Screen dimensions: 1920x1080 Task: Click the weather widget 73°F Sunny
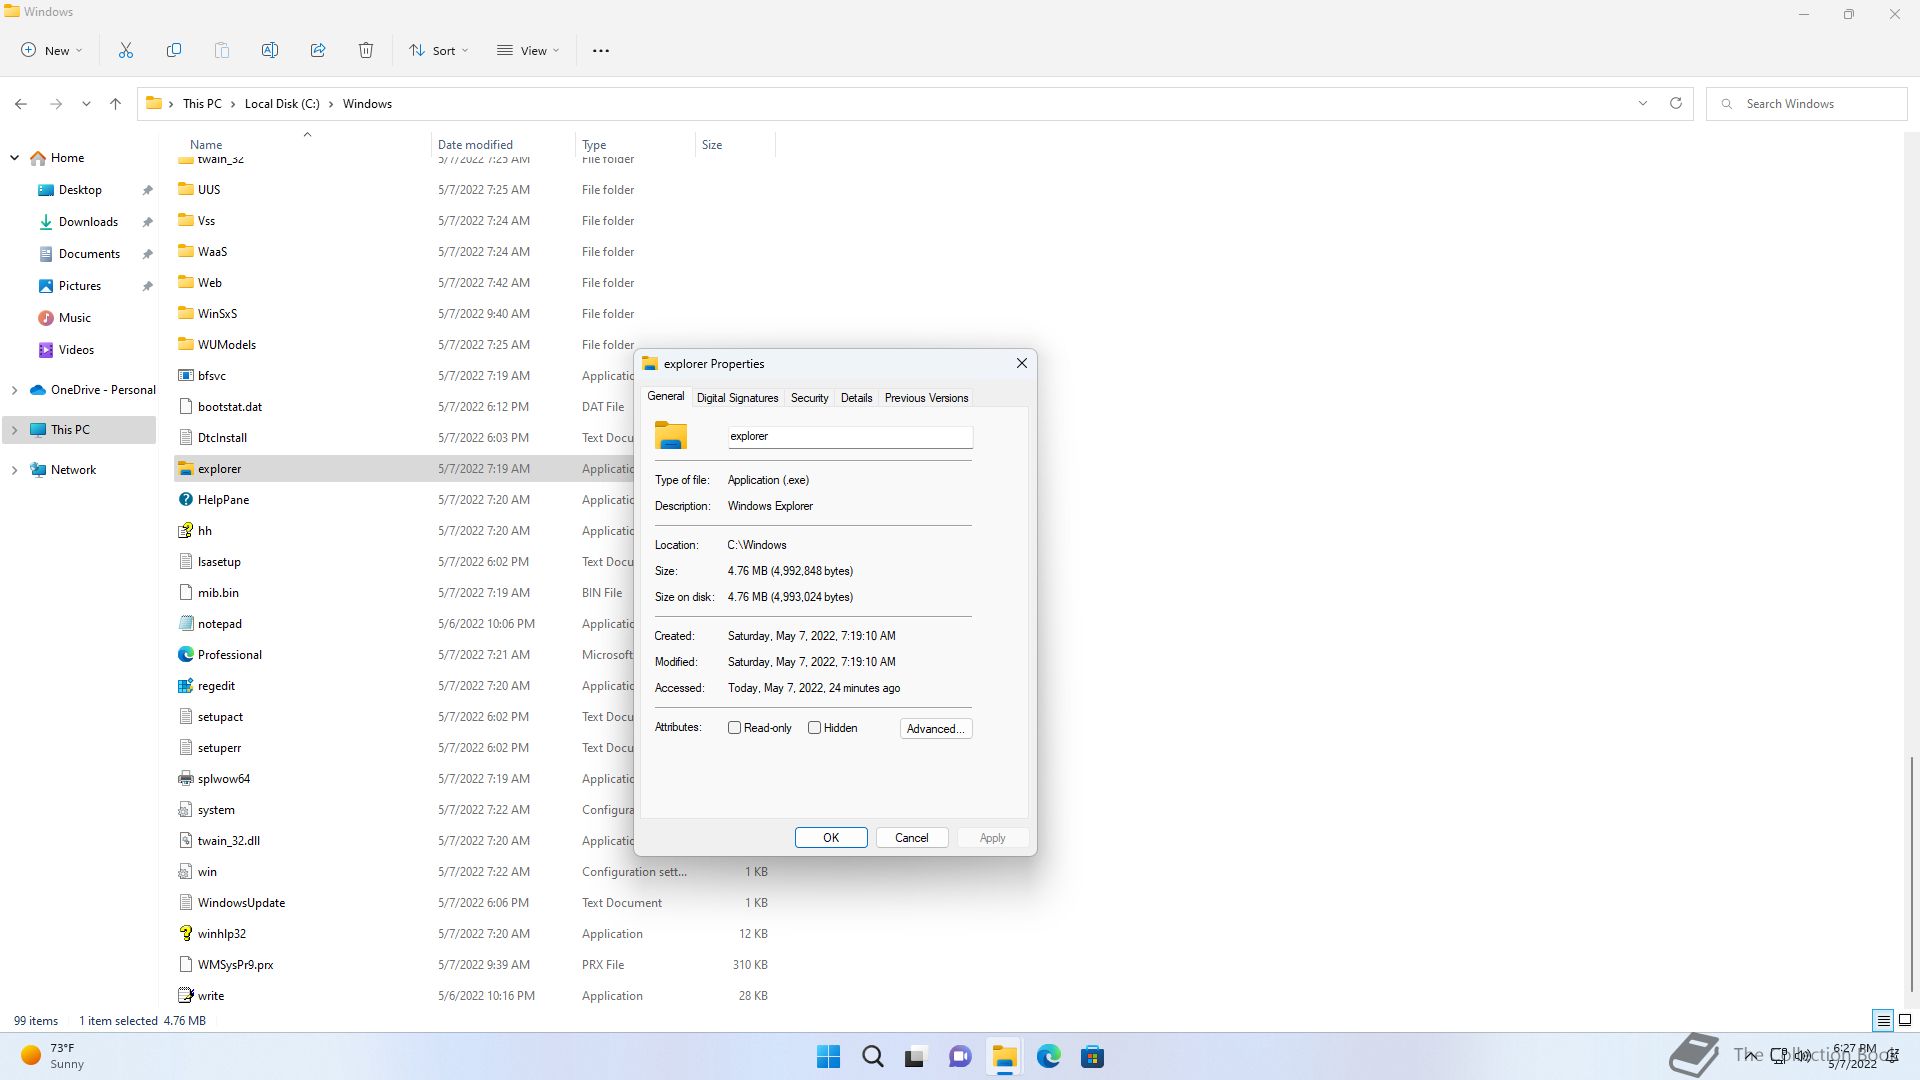pos(54,1056)
